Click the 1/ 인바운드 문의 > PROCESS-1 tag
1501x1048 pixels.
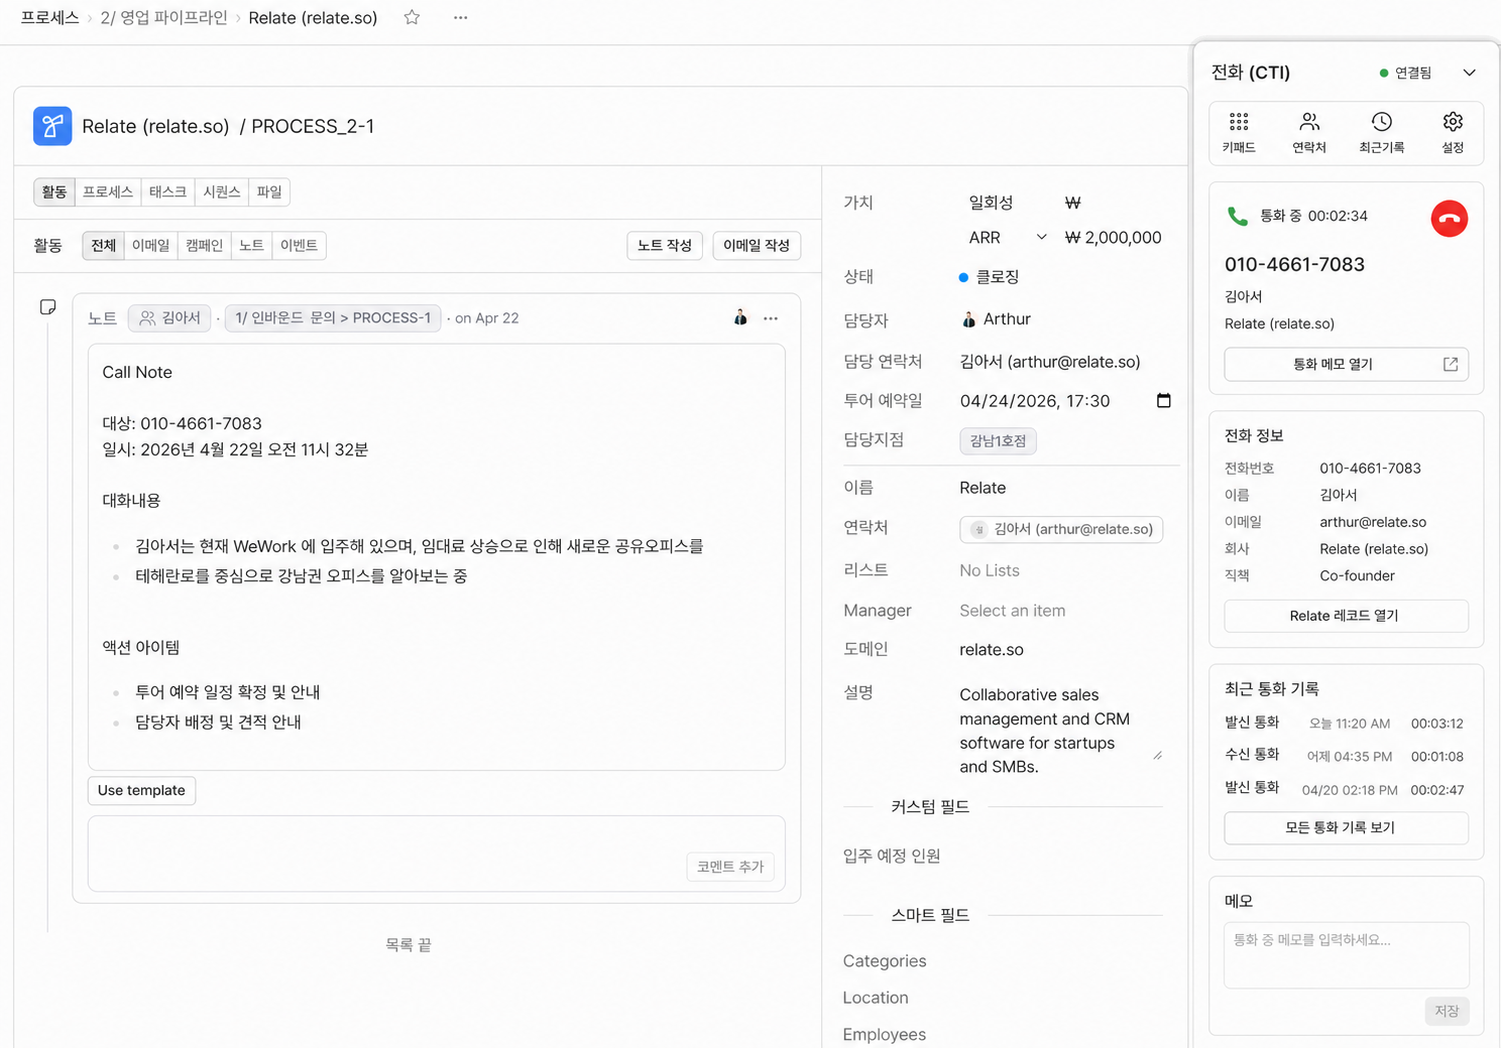tap(333, 318)
